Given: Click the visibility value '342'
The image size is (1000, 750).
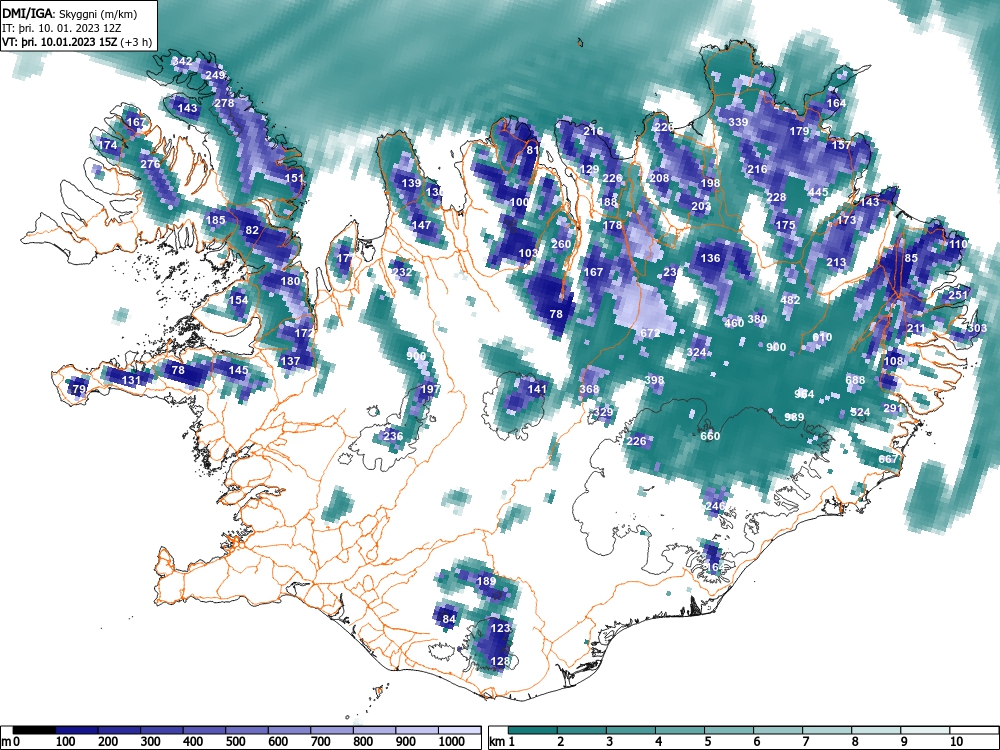Looking at the screenshot, I should click(x=182, y=61).
